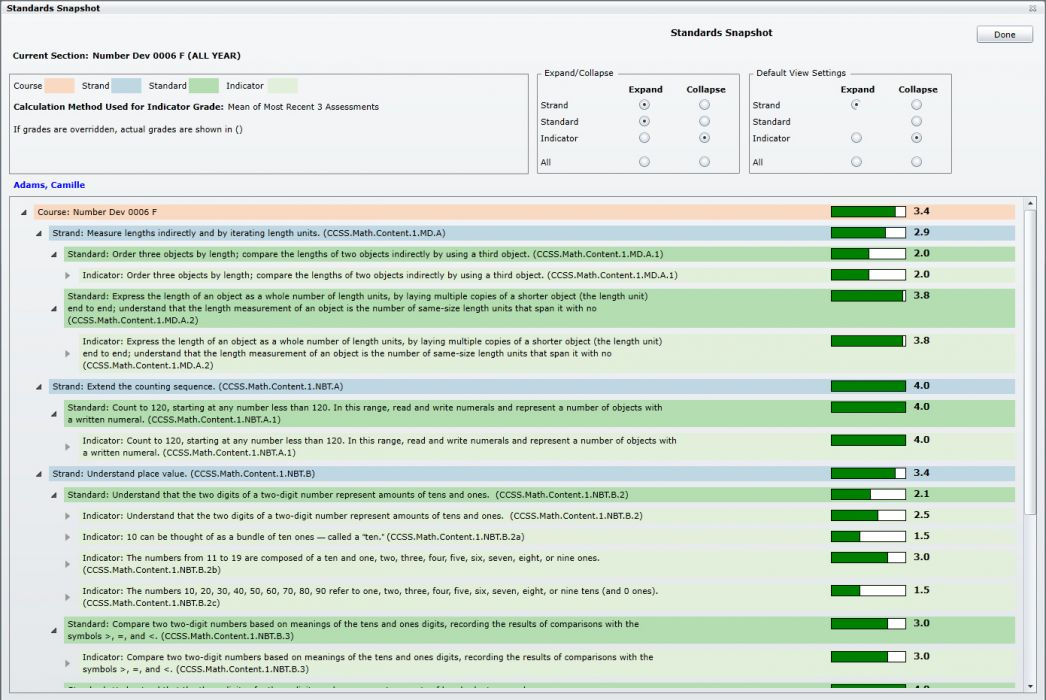The image size is (1046, 700).
Task: Collapse Standard: Count to 120 row
Action: click(54, 414)
